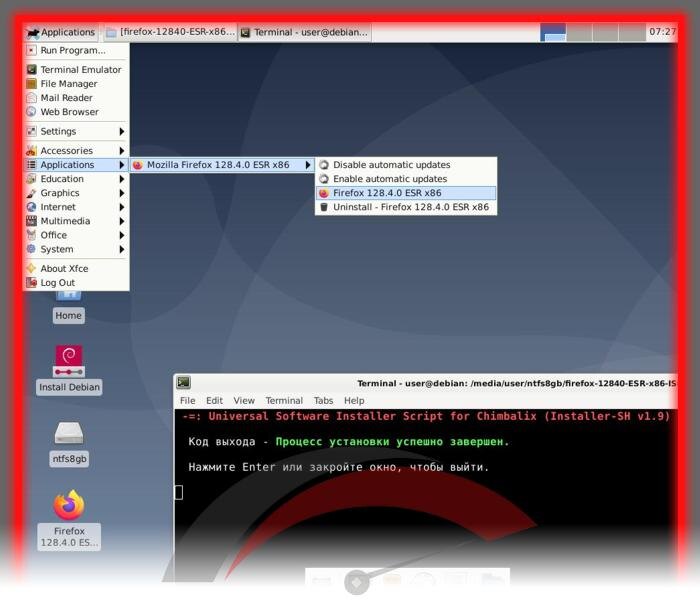Click the Disable automatic updates refresh icon

(324, 165)
